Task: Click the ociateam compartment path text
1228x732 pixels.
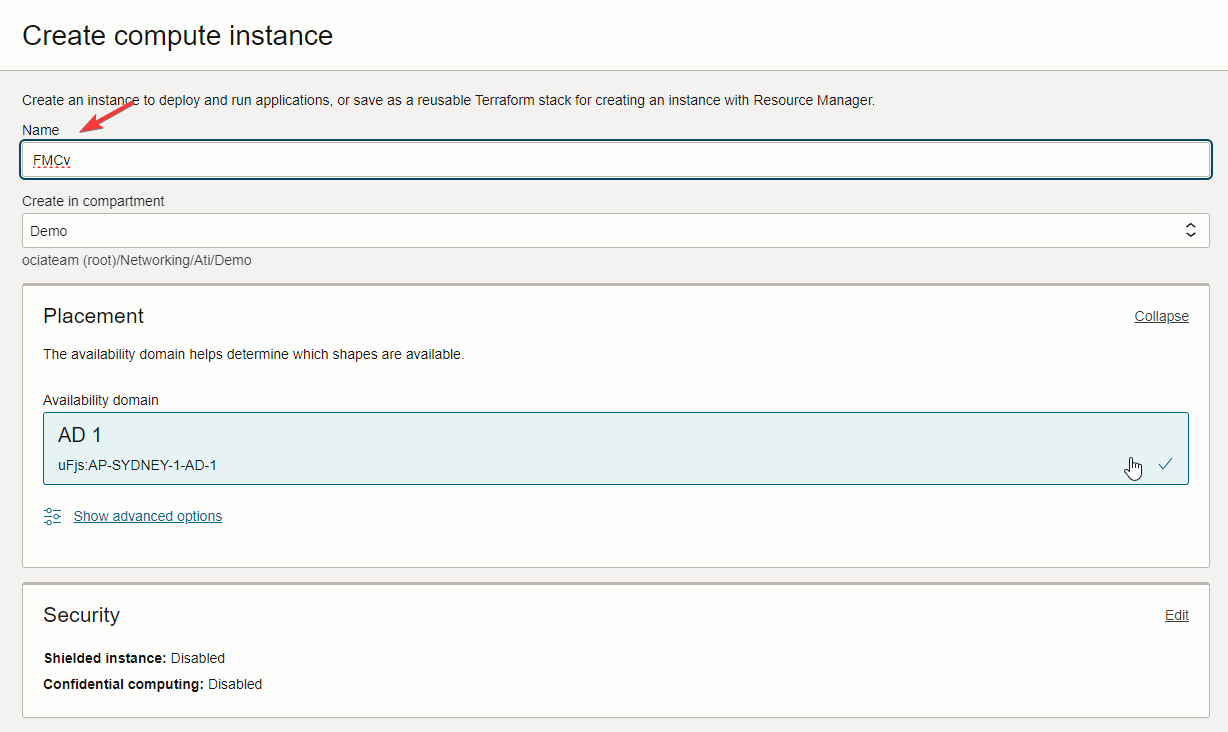Action: pos(137,260)
